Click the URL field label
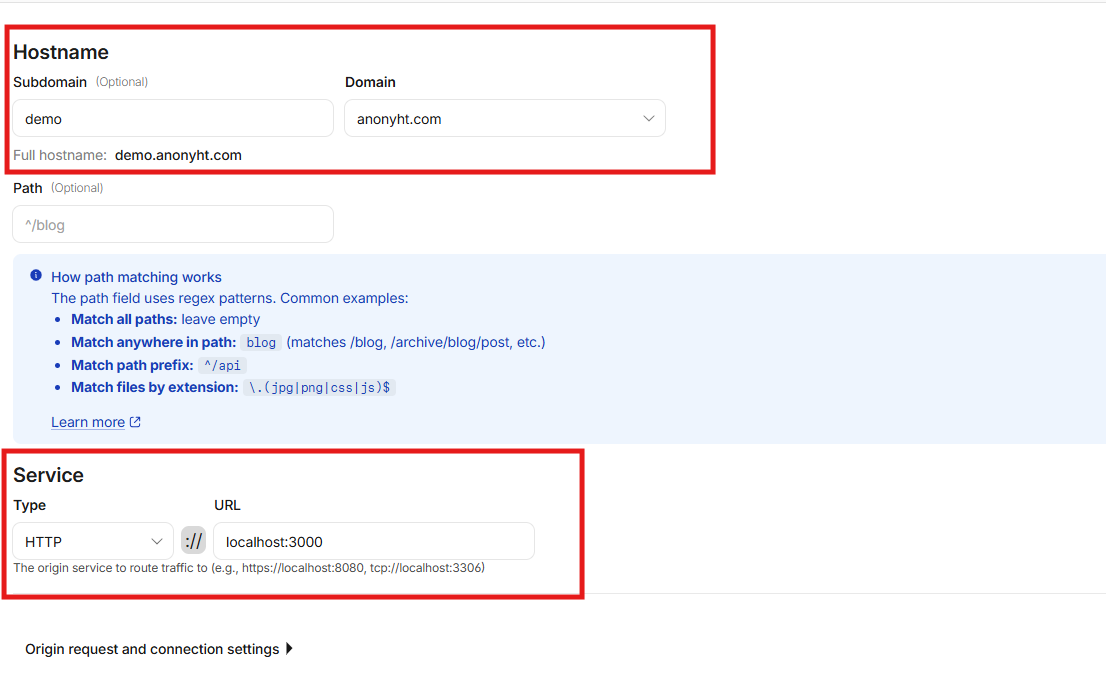Image resolution: width=1106 pixels, height=691 pixels. (227, 506)
